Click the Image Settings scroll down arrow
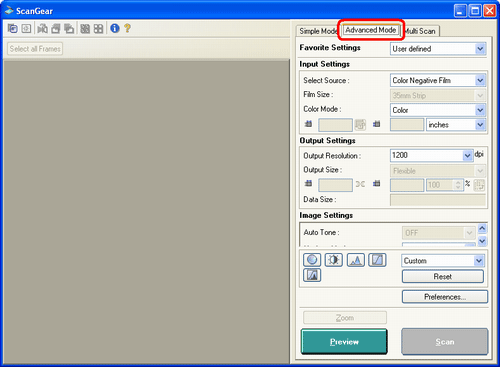 [482, 241]
